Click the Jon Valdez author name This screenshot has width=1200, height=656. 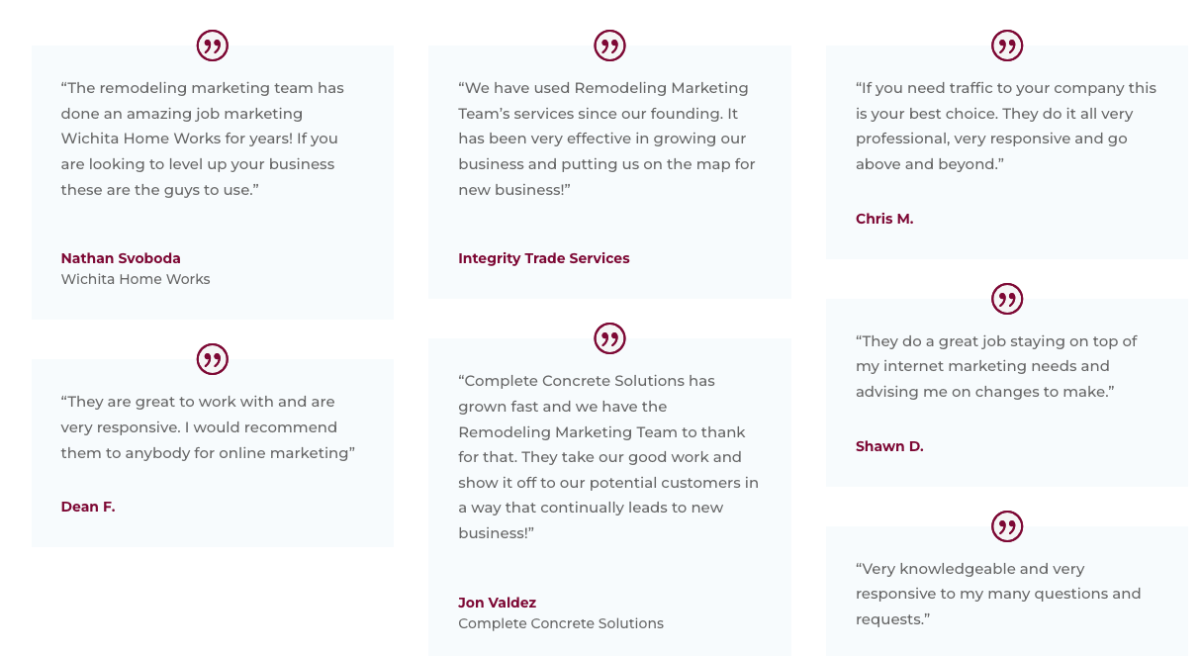coord(497,602)
